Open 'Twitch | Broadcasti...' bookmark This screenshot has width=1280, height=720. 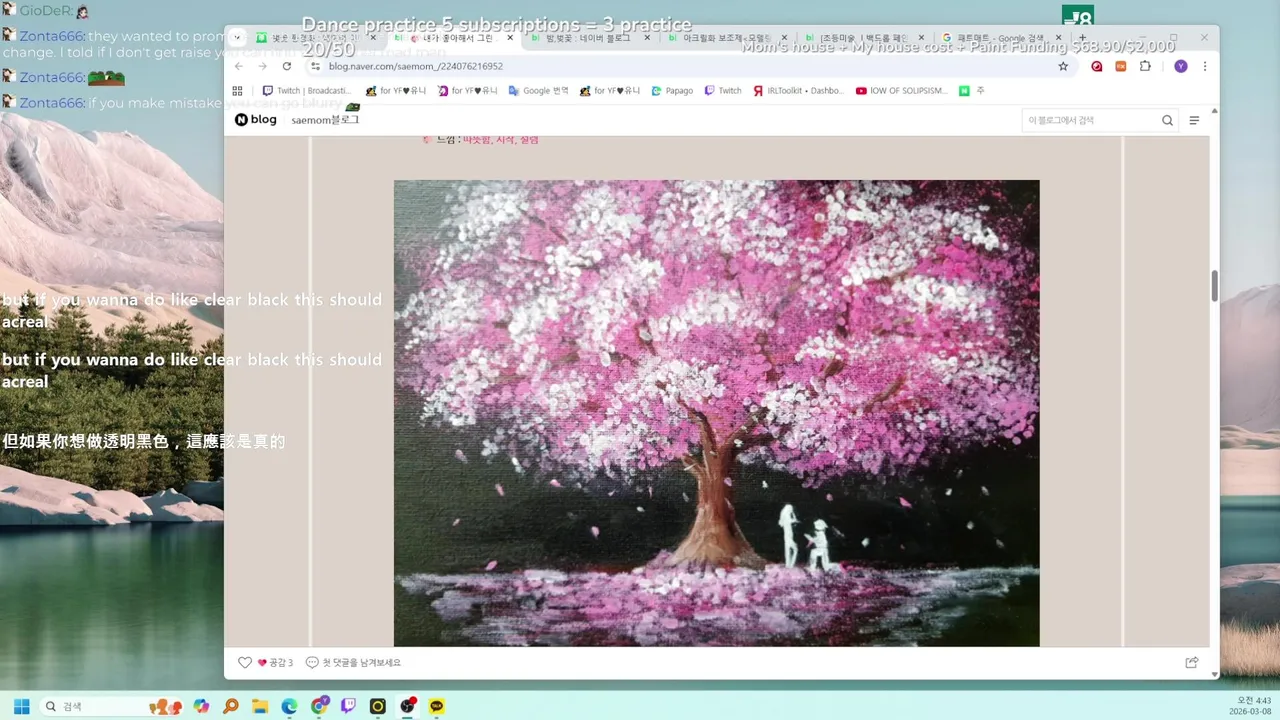(307, 90)
